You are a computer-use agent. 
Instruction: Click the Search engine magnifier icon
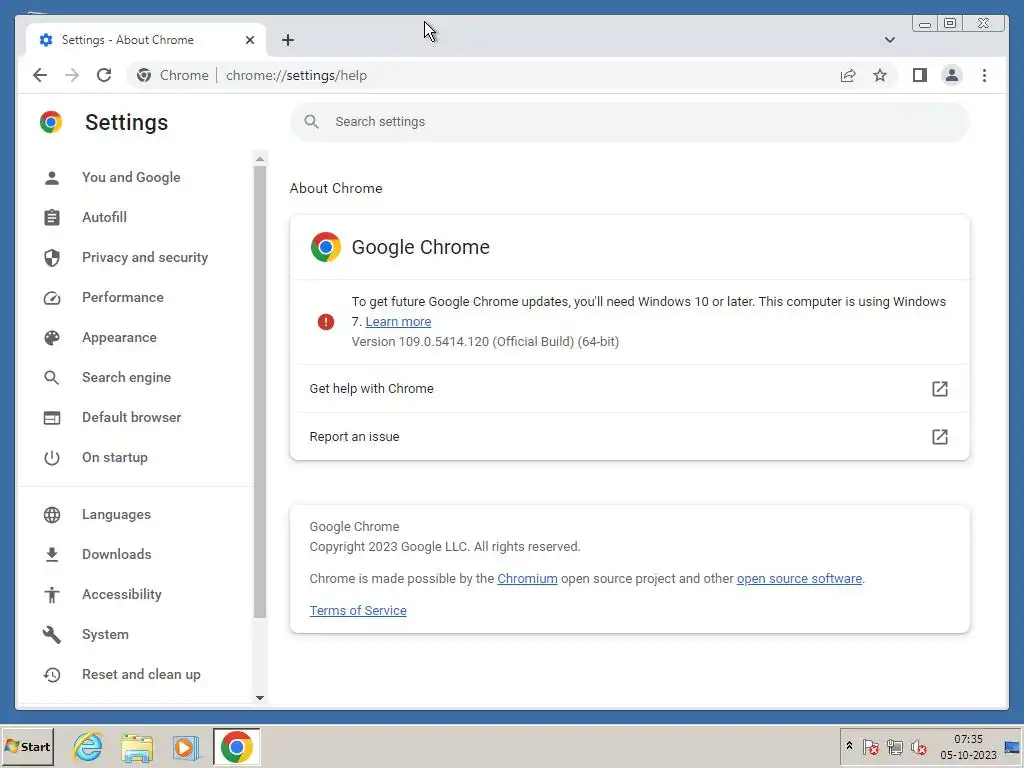(52, 377)
